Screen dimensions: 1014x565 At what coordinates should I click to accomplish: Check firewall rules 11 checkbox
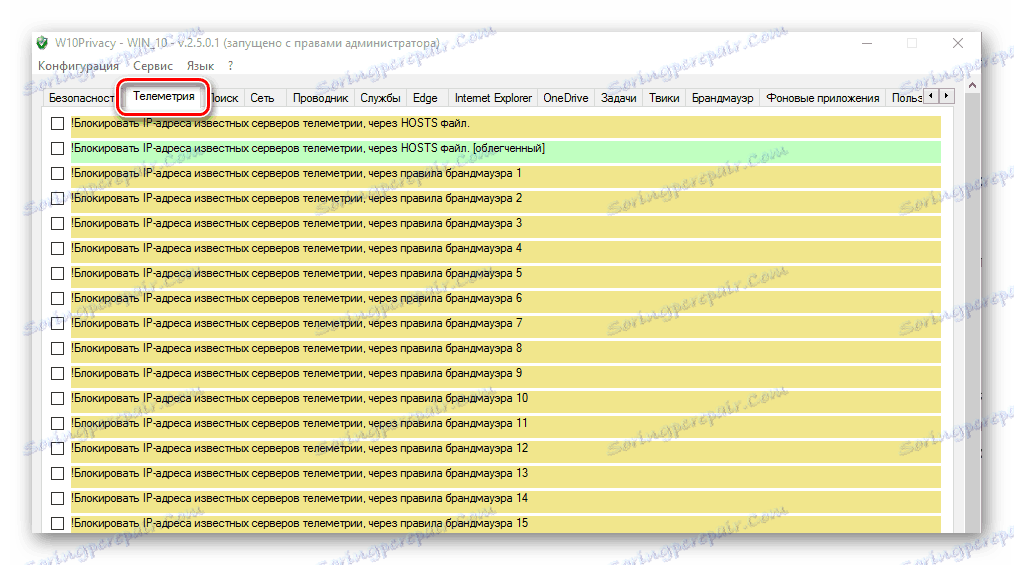(58, 423)
